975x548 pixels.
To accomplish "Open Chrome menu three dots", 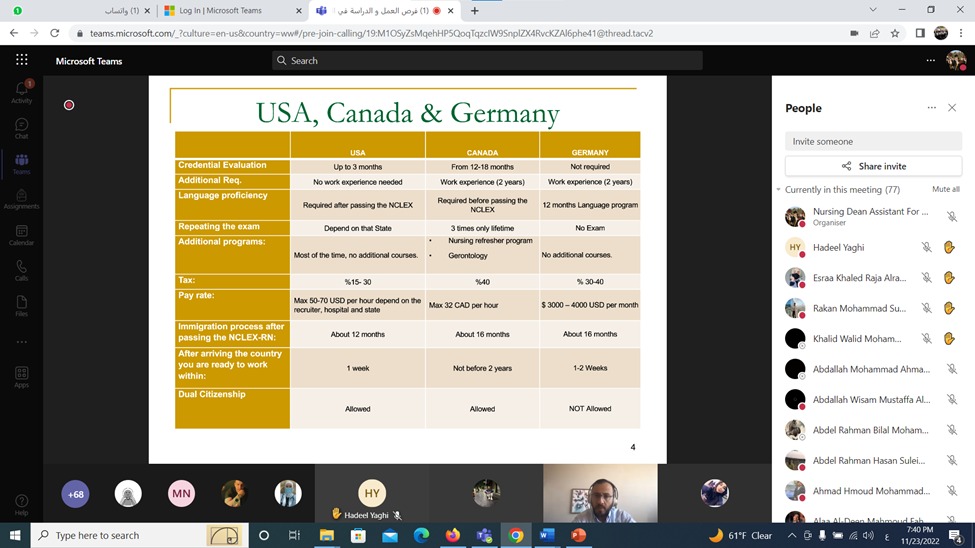I will pos(961,34).
